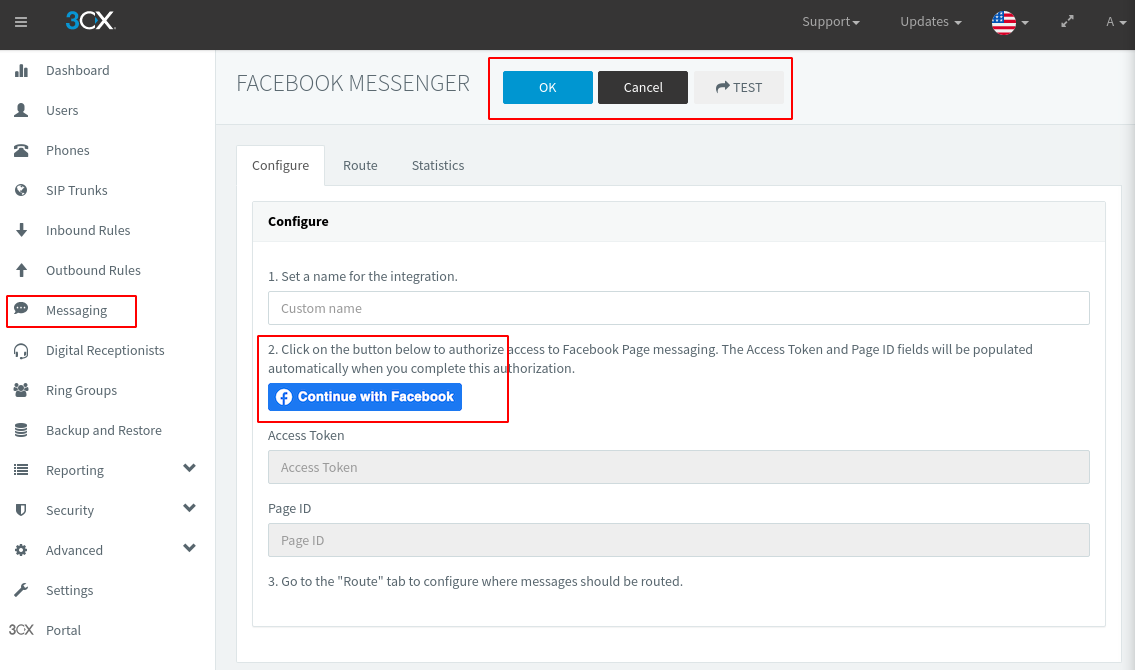The image size is (1135, 670).
Task: Select the Phones telephone icon
Action: pos(21,150)
